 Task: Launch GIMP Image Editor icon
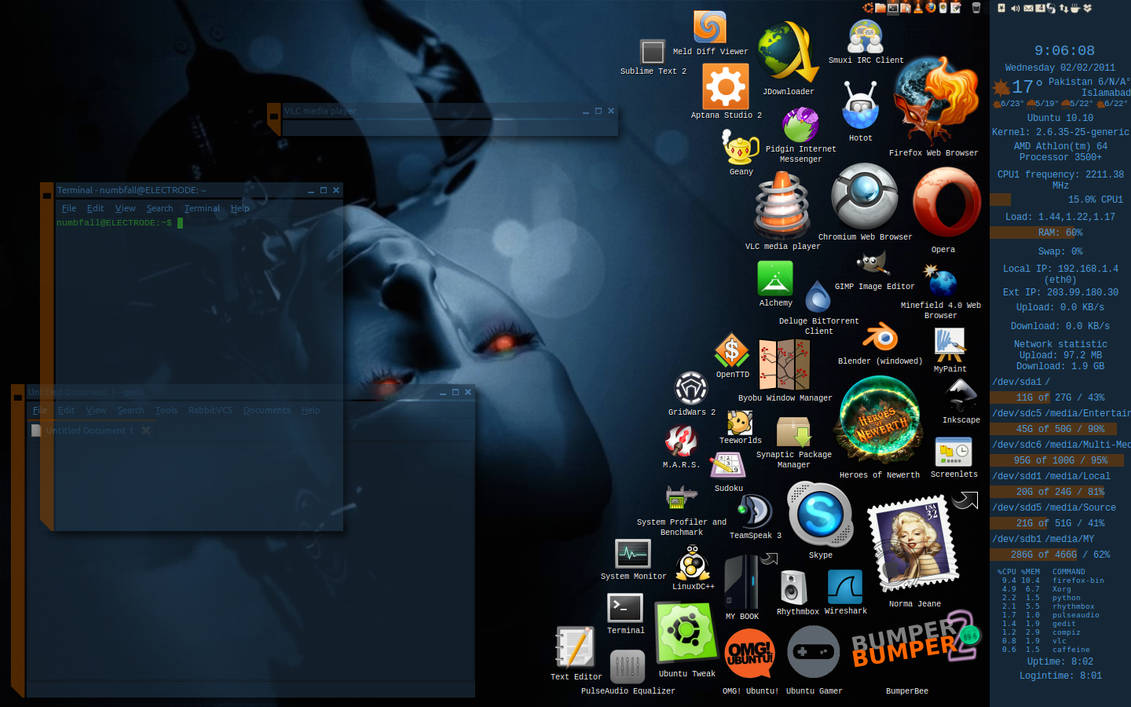coord(873,263)
